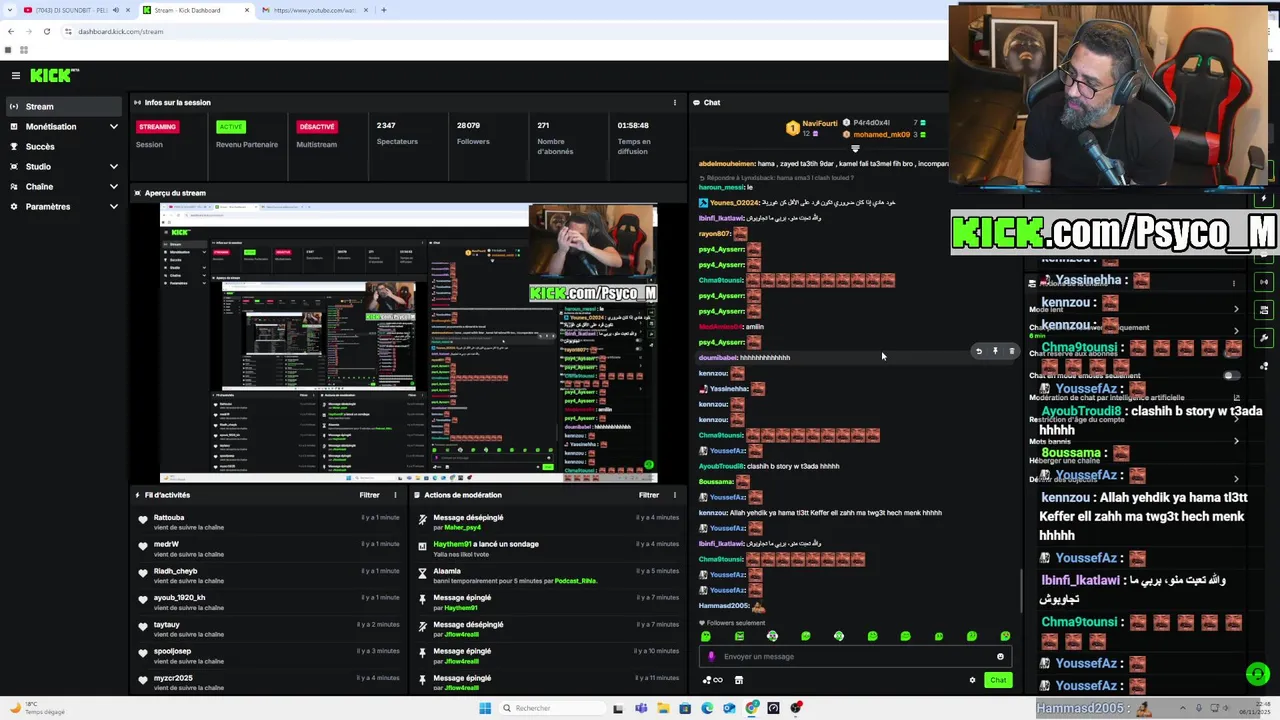The height and width of the screenshot is (720, 1280).
Task: Click the Kick logo in the header
Action: pyautogui.click(x=54, y=76)
